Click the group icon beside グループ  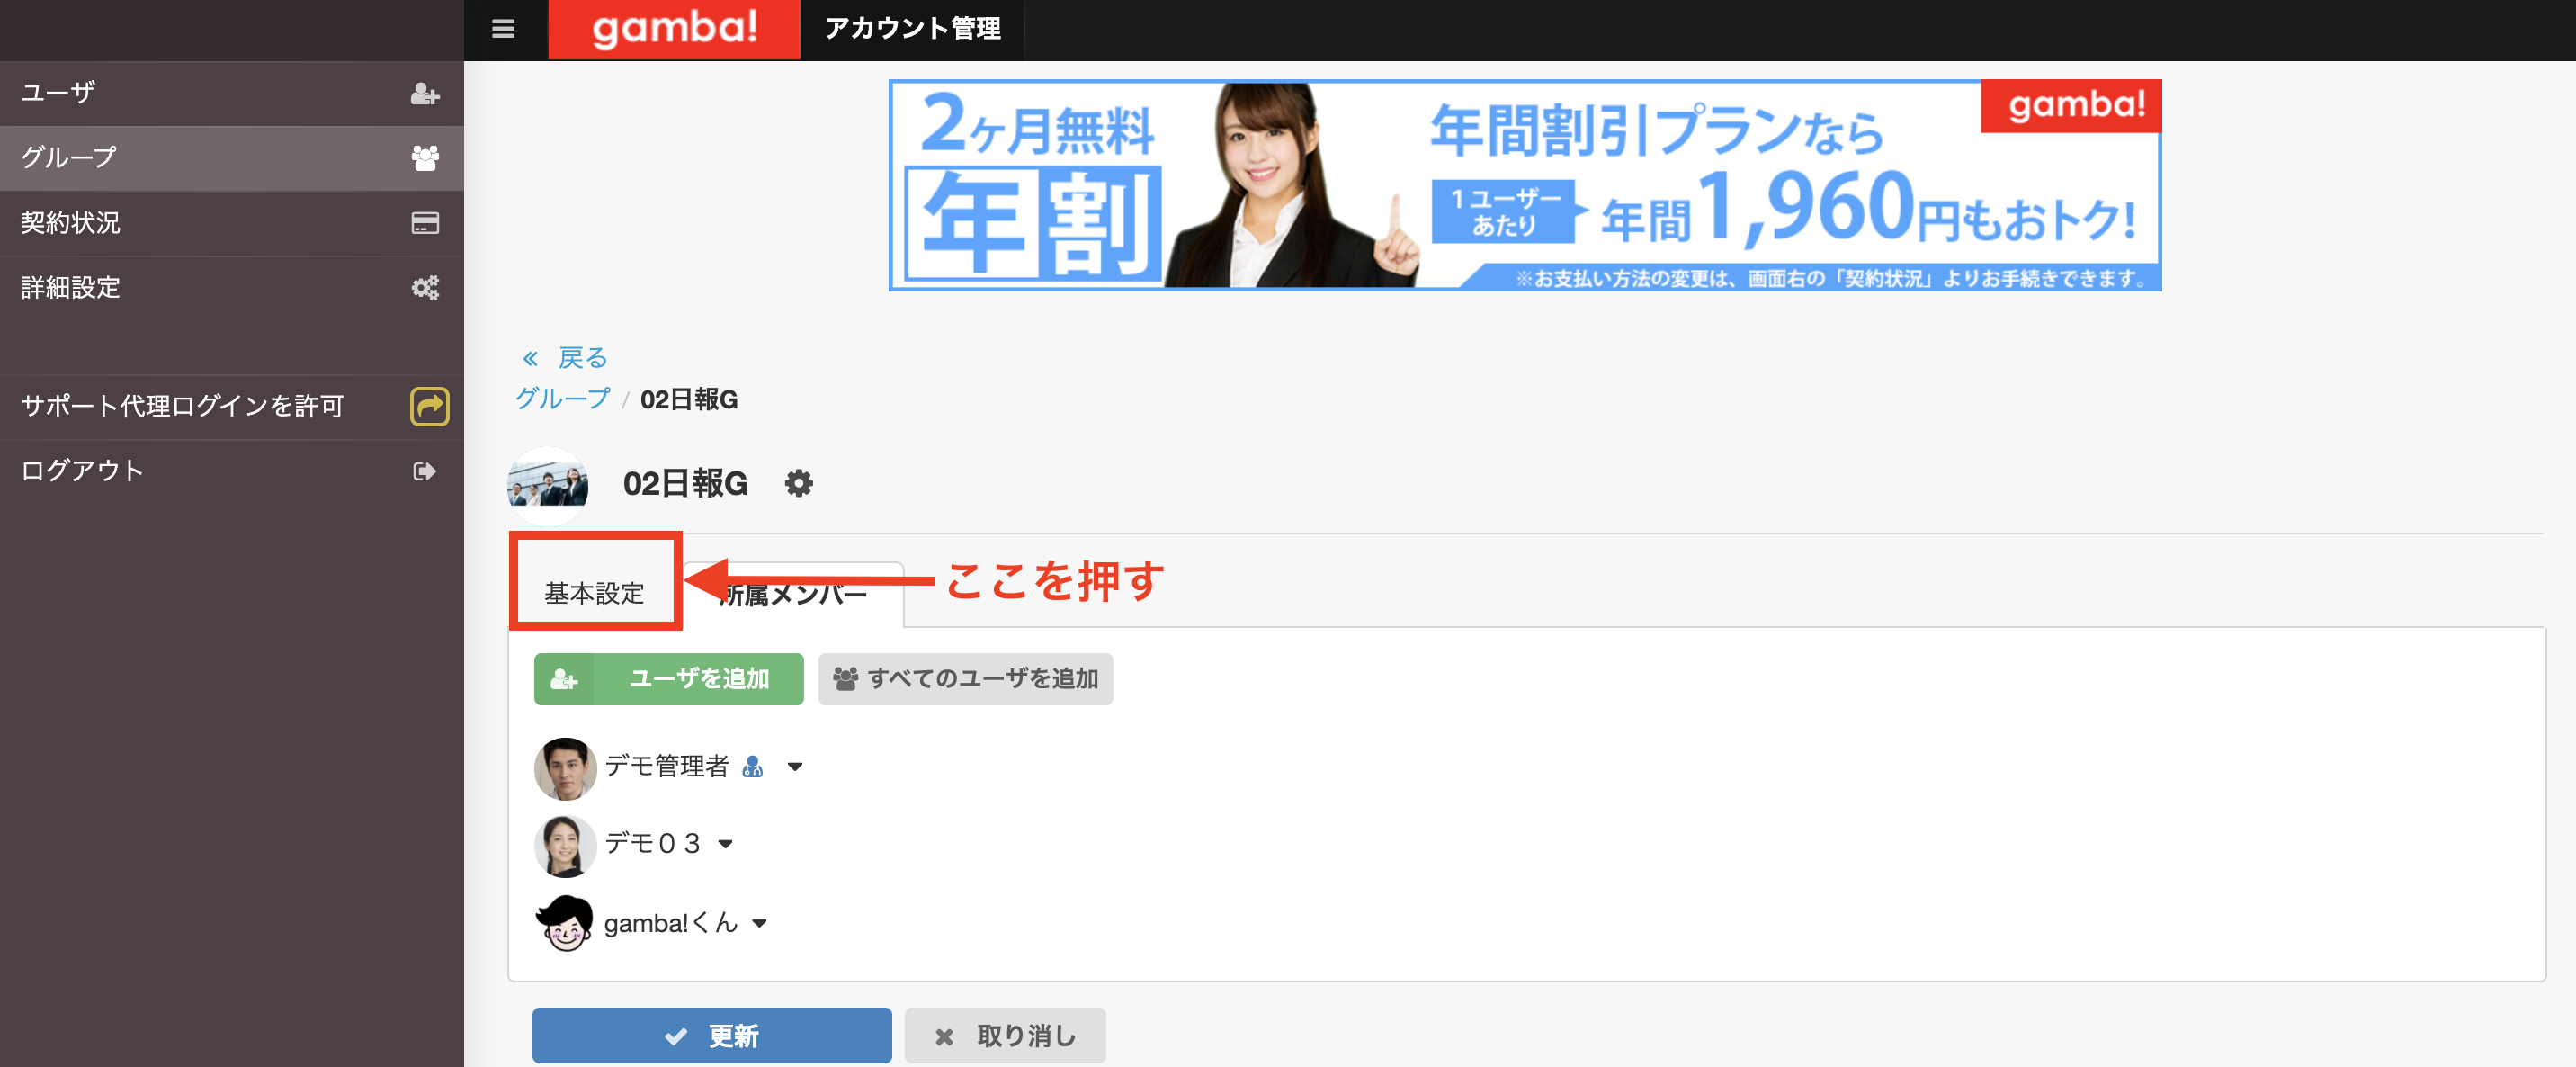425,158
